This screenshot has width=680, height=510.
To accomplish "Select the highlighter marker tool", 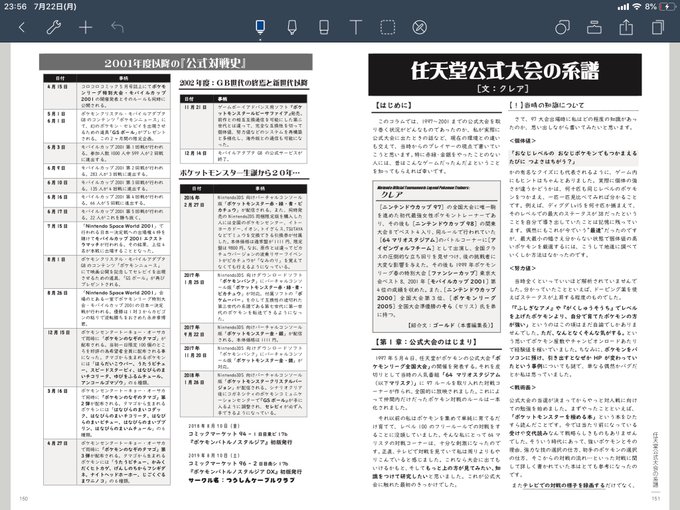I will [x=292, y=27].
